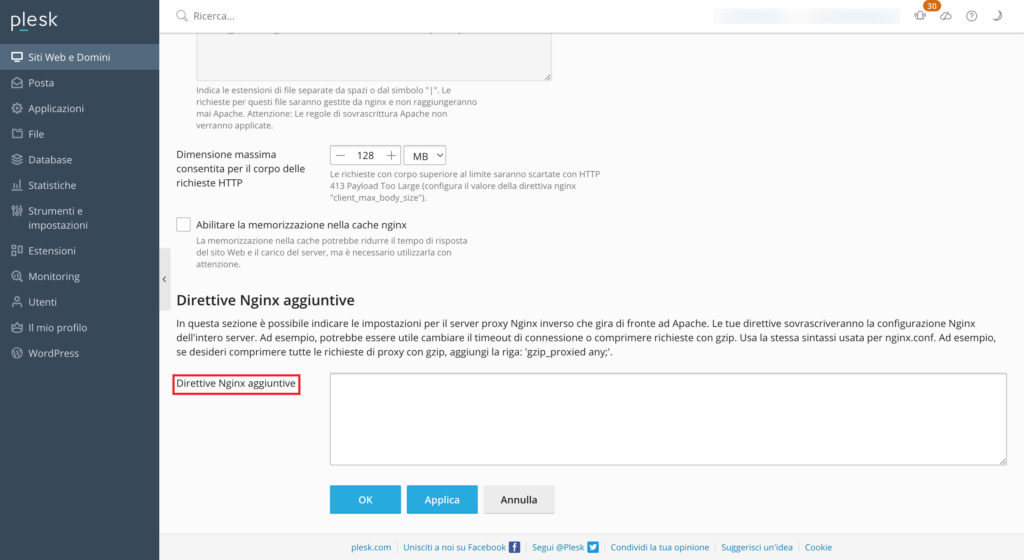Click the File folder icon in sidebar
The height and width of the screenshot is (560, 1024).
pyautogui.click(x=17, y=134)
